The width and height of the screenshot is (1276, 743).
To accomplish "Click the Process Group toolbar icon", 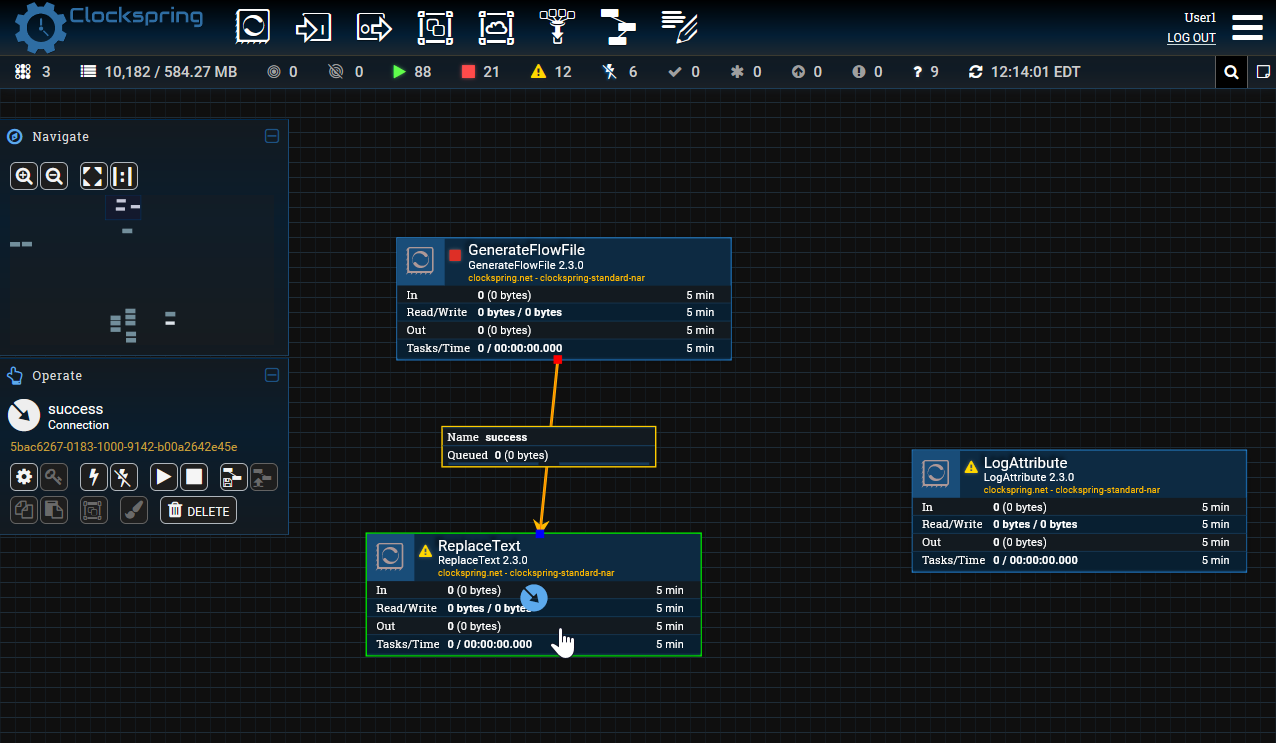I will [435, 27].
